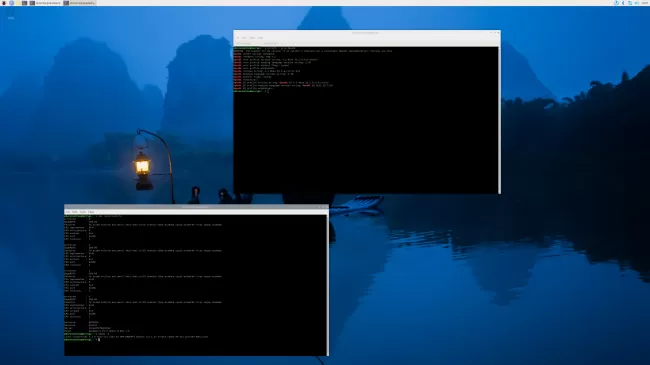The height and width of the screenshot is (365, 650).
Task: Launch terminal from the panel launcher
Action: pos(24,3)
